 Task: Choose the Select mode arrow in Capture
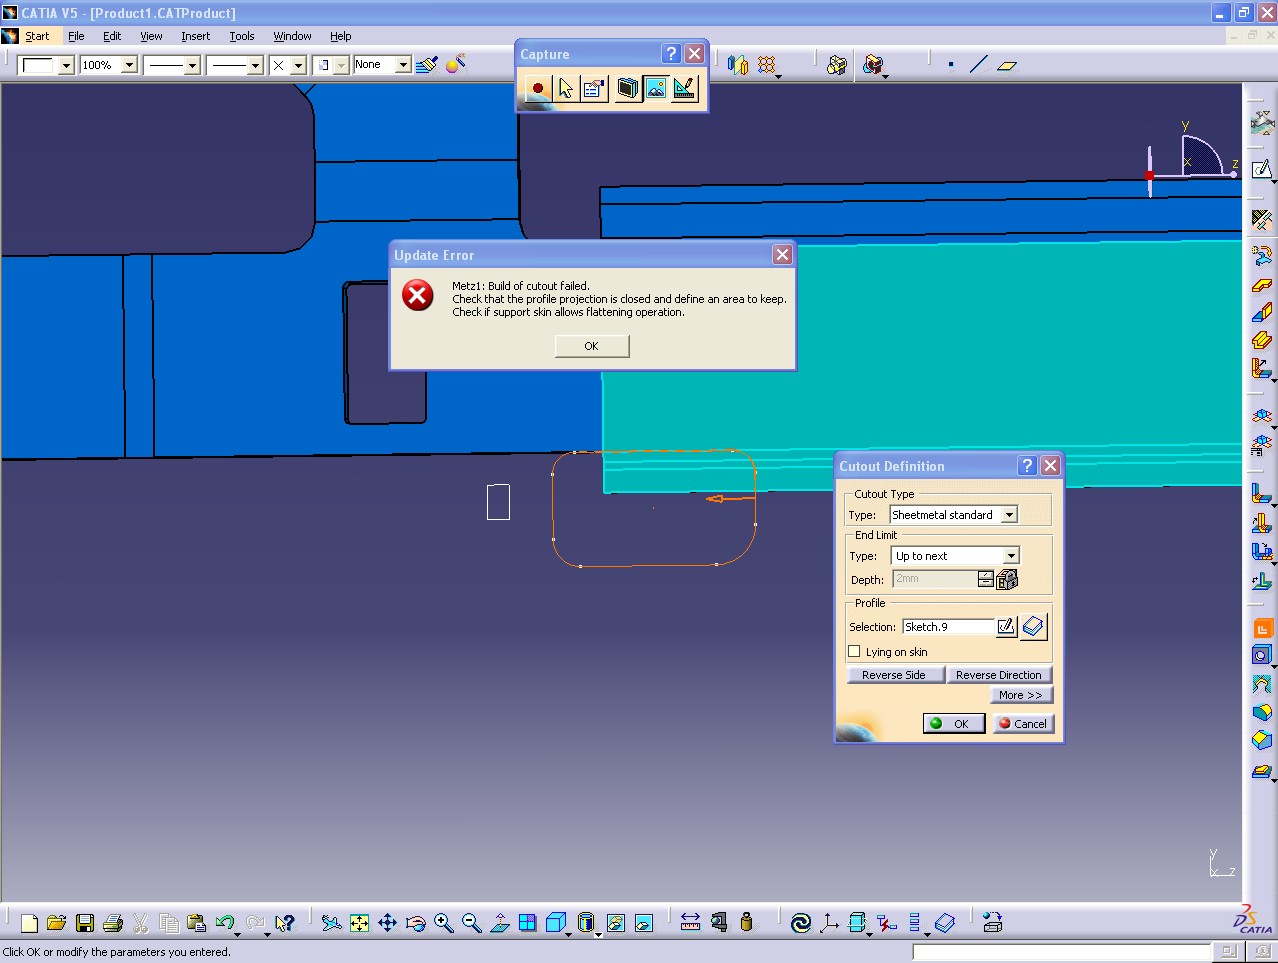566,88
